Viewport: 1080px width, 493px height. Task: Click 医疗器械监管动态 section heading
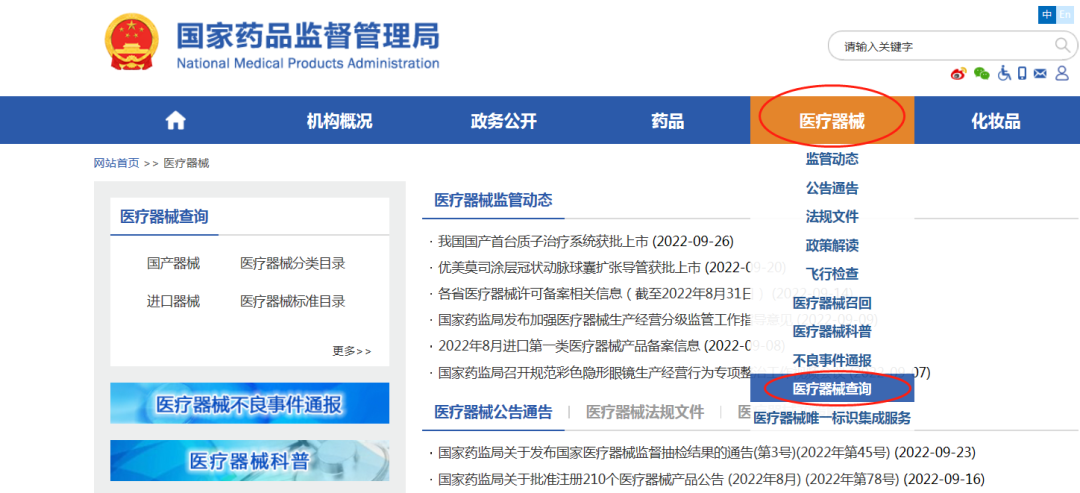point(493,200)
